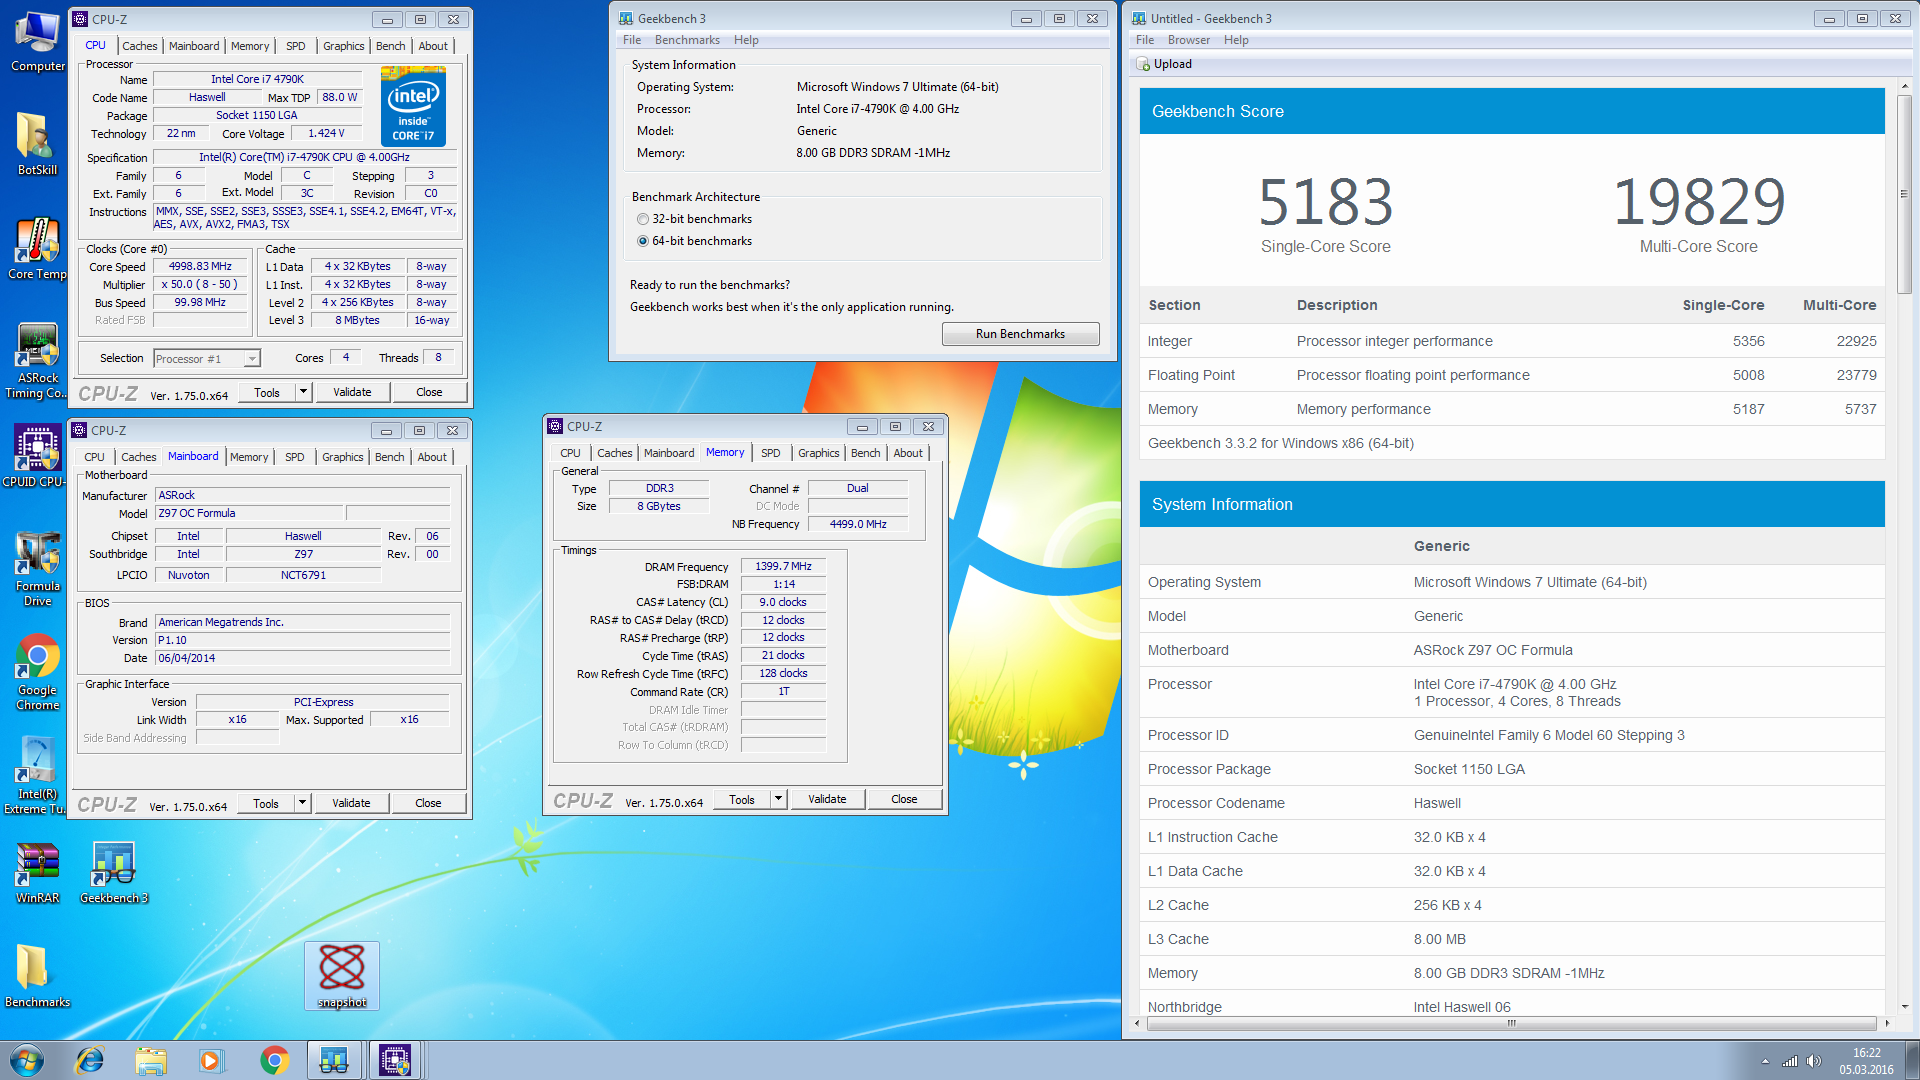Click Close in the Memory CPU-Z window
The width and height of the screenshot is (1920, 1080).
[x=904, y=799]
